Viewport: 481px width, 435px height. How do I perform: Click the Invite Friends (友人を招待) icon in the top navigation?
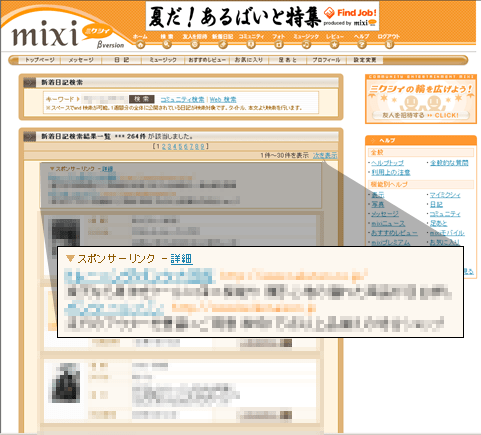click(x=195, y=44)
